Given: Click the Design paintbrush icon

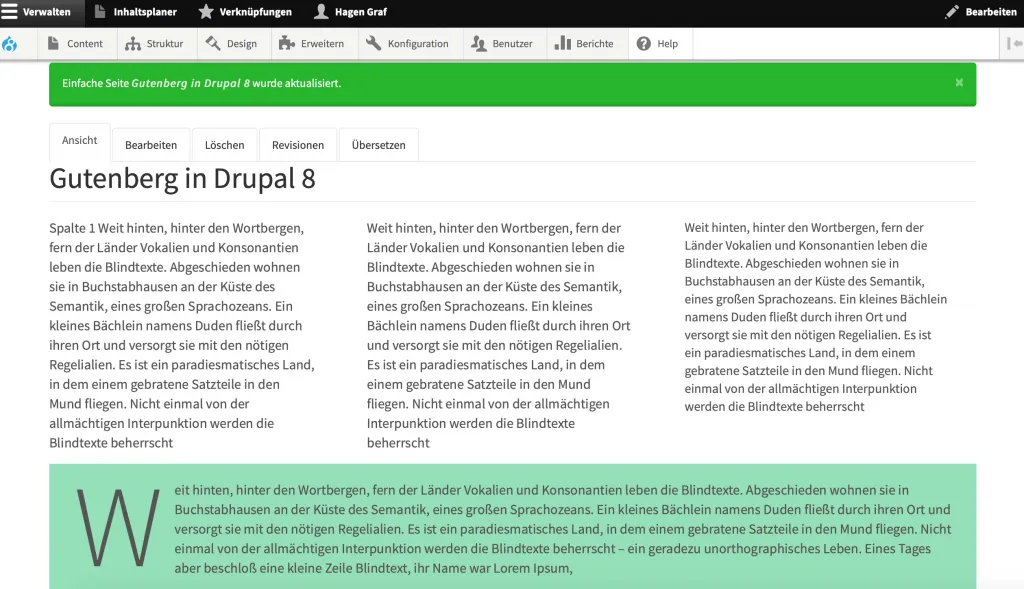Looking at the screenshot, I should pos(213,43).
